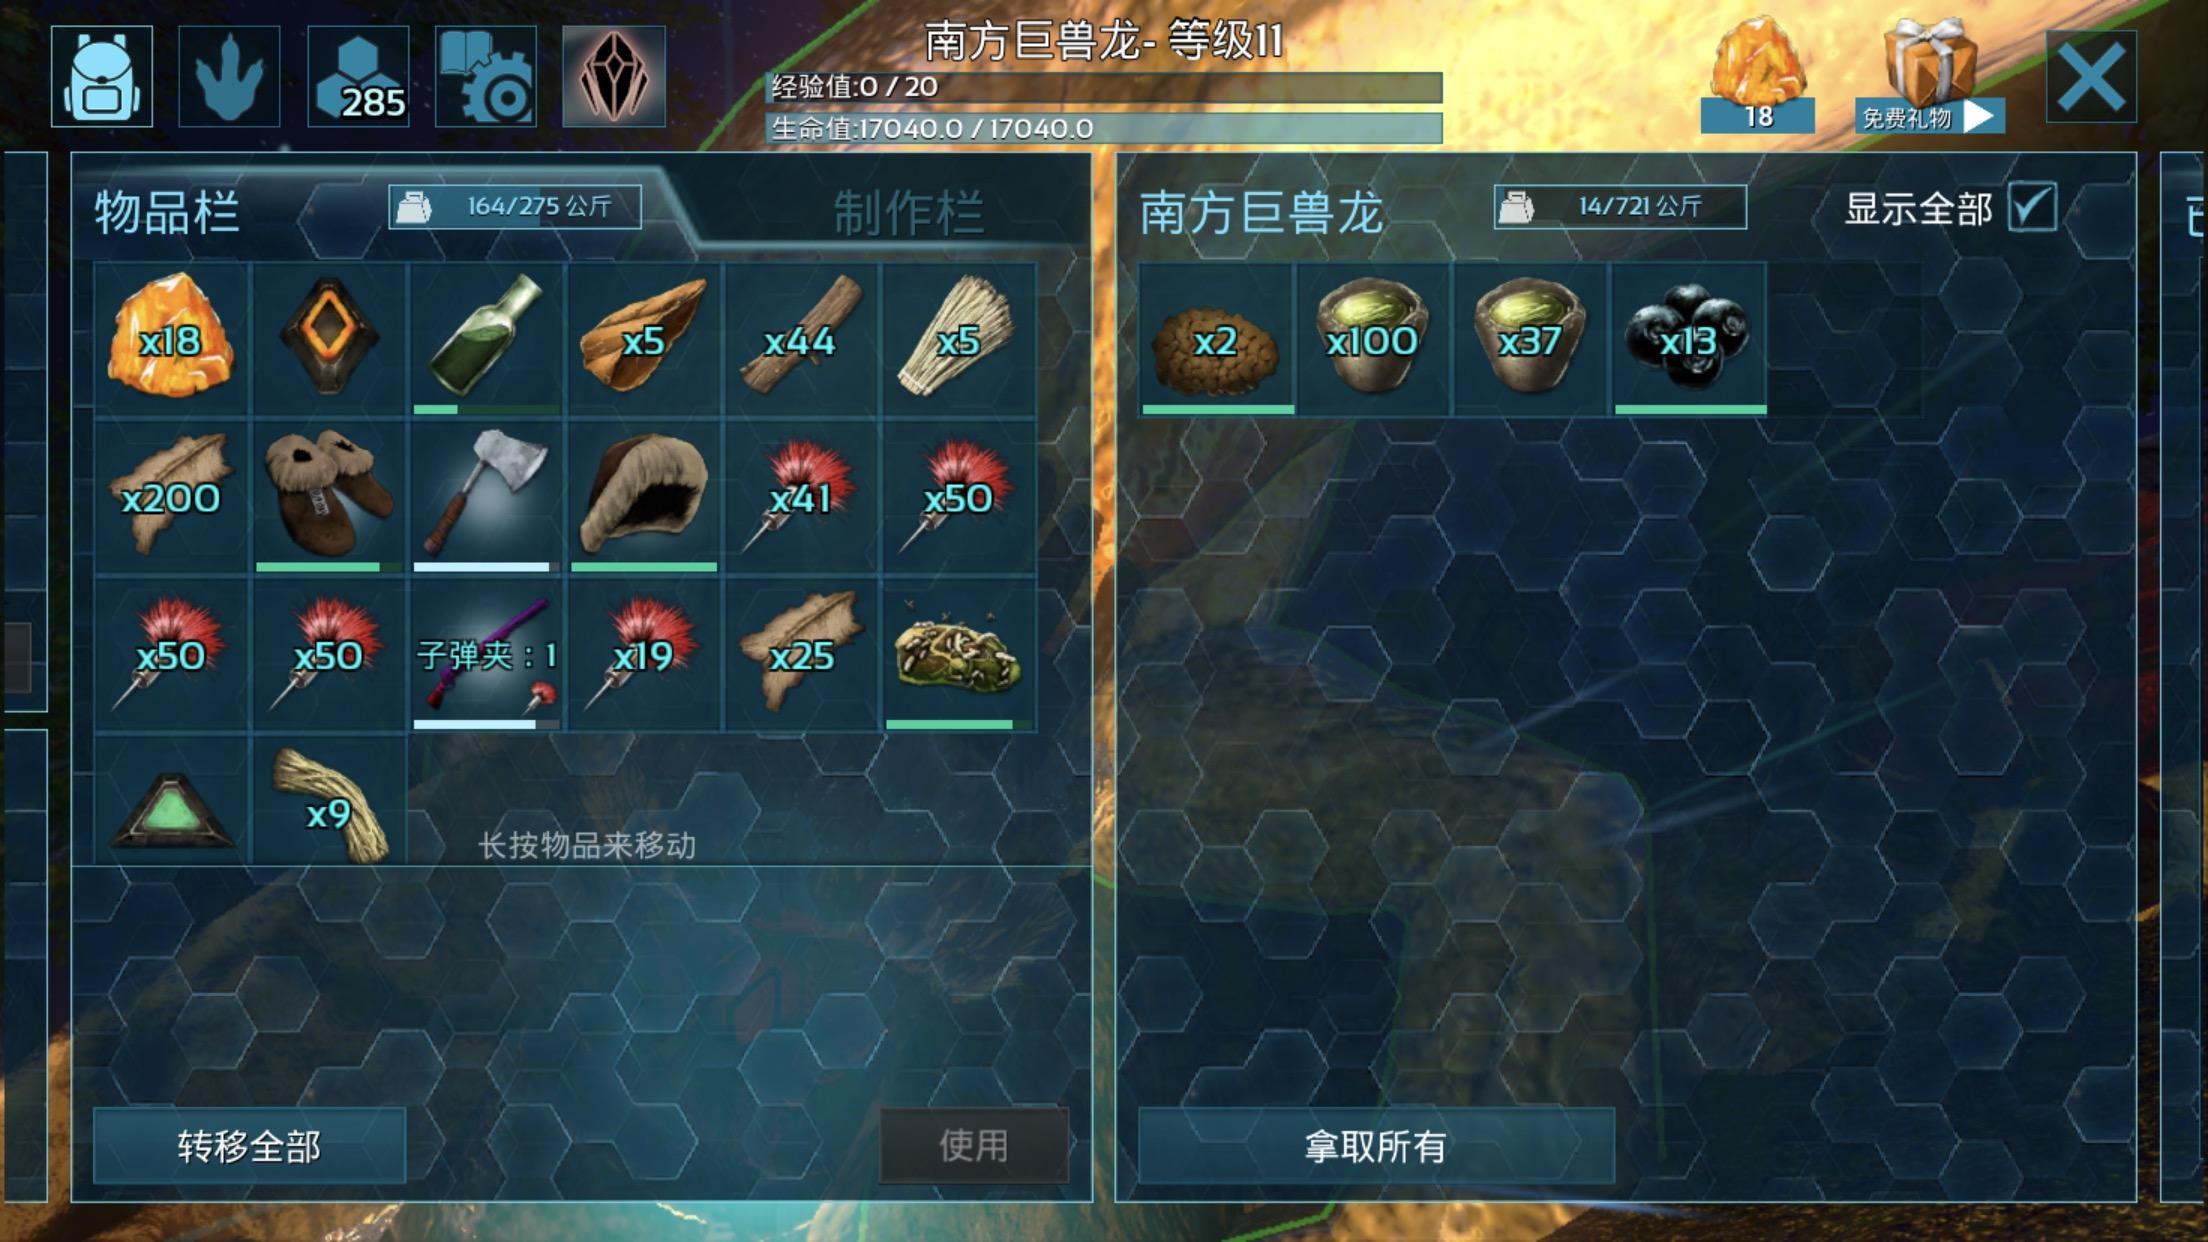Open the amber currency icon showing 18
This screenshot has width=2208, height=1242.
point(1758,75)
